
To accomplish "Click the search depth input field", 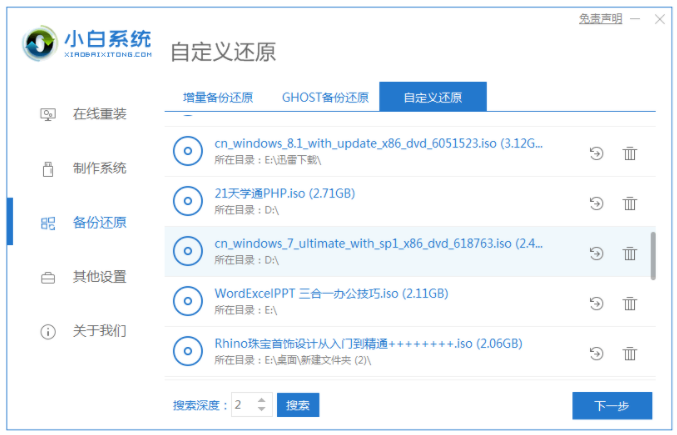I will click(x=243, y=405).
